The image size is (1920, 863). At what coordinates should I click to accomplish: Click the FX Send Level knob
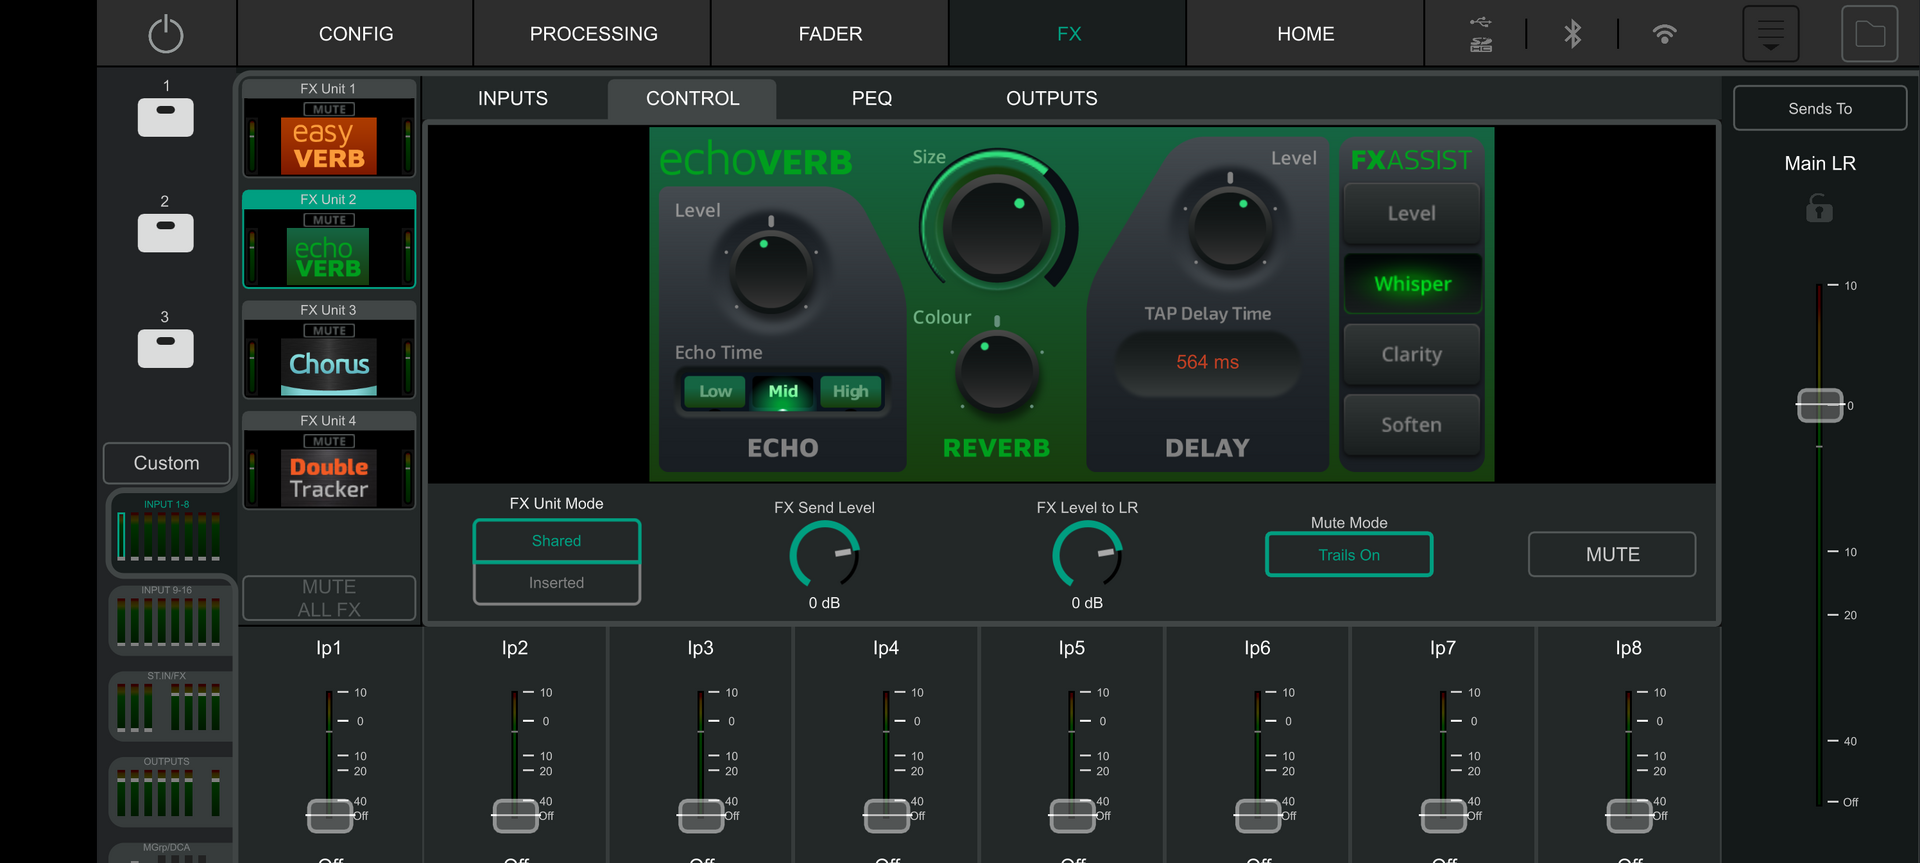(824, 555)
